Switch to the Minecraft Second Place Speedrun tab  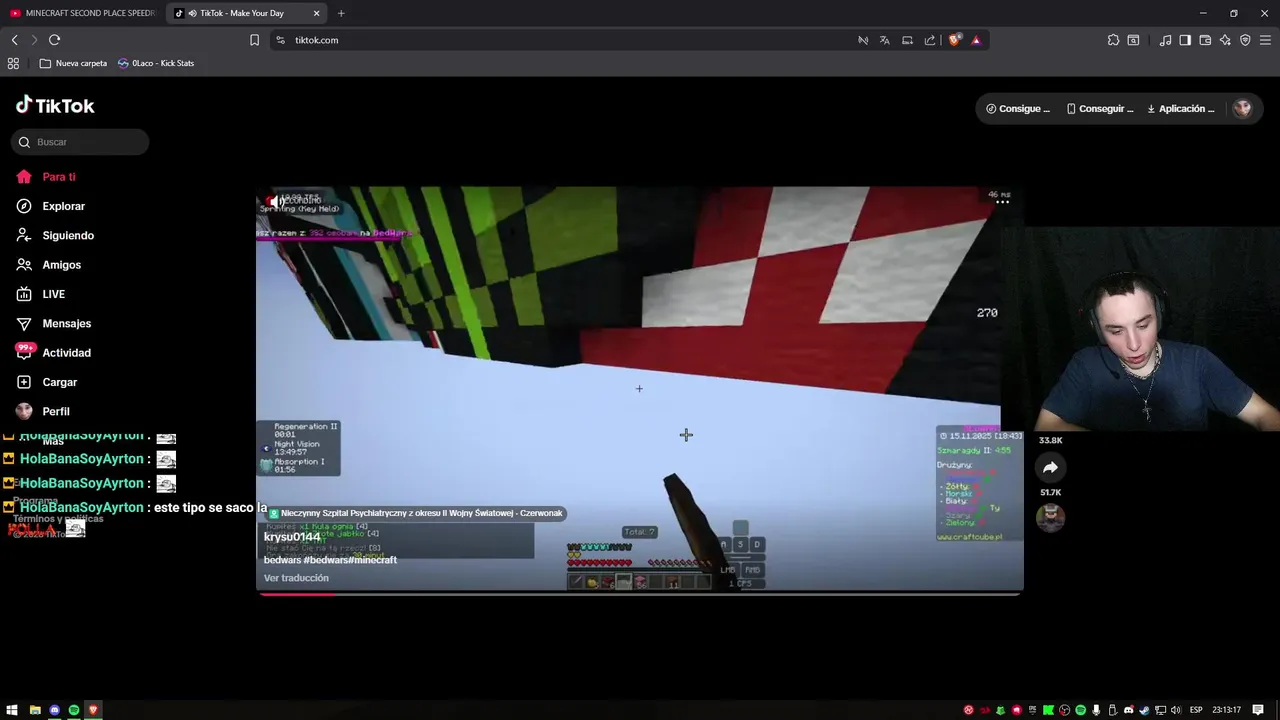83,13
